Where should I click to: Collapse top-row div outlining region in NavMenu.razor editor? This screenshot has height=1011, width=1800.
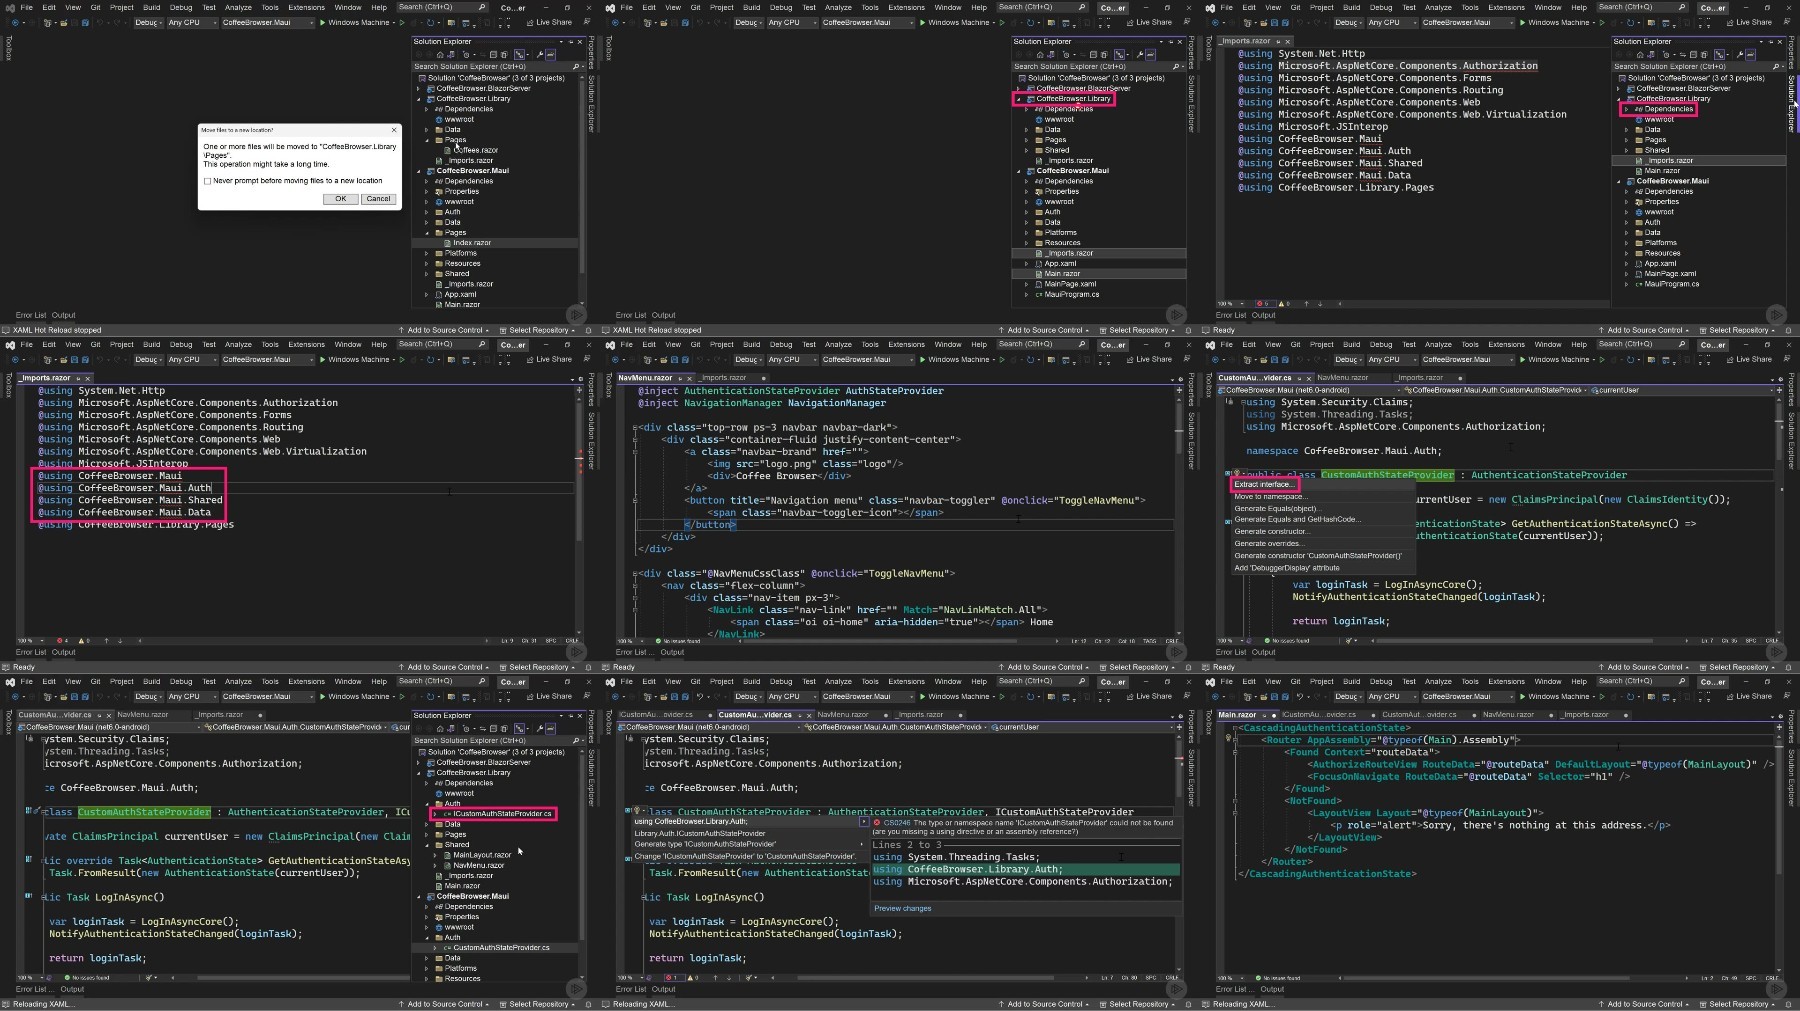635,427
